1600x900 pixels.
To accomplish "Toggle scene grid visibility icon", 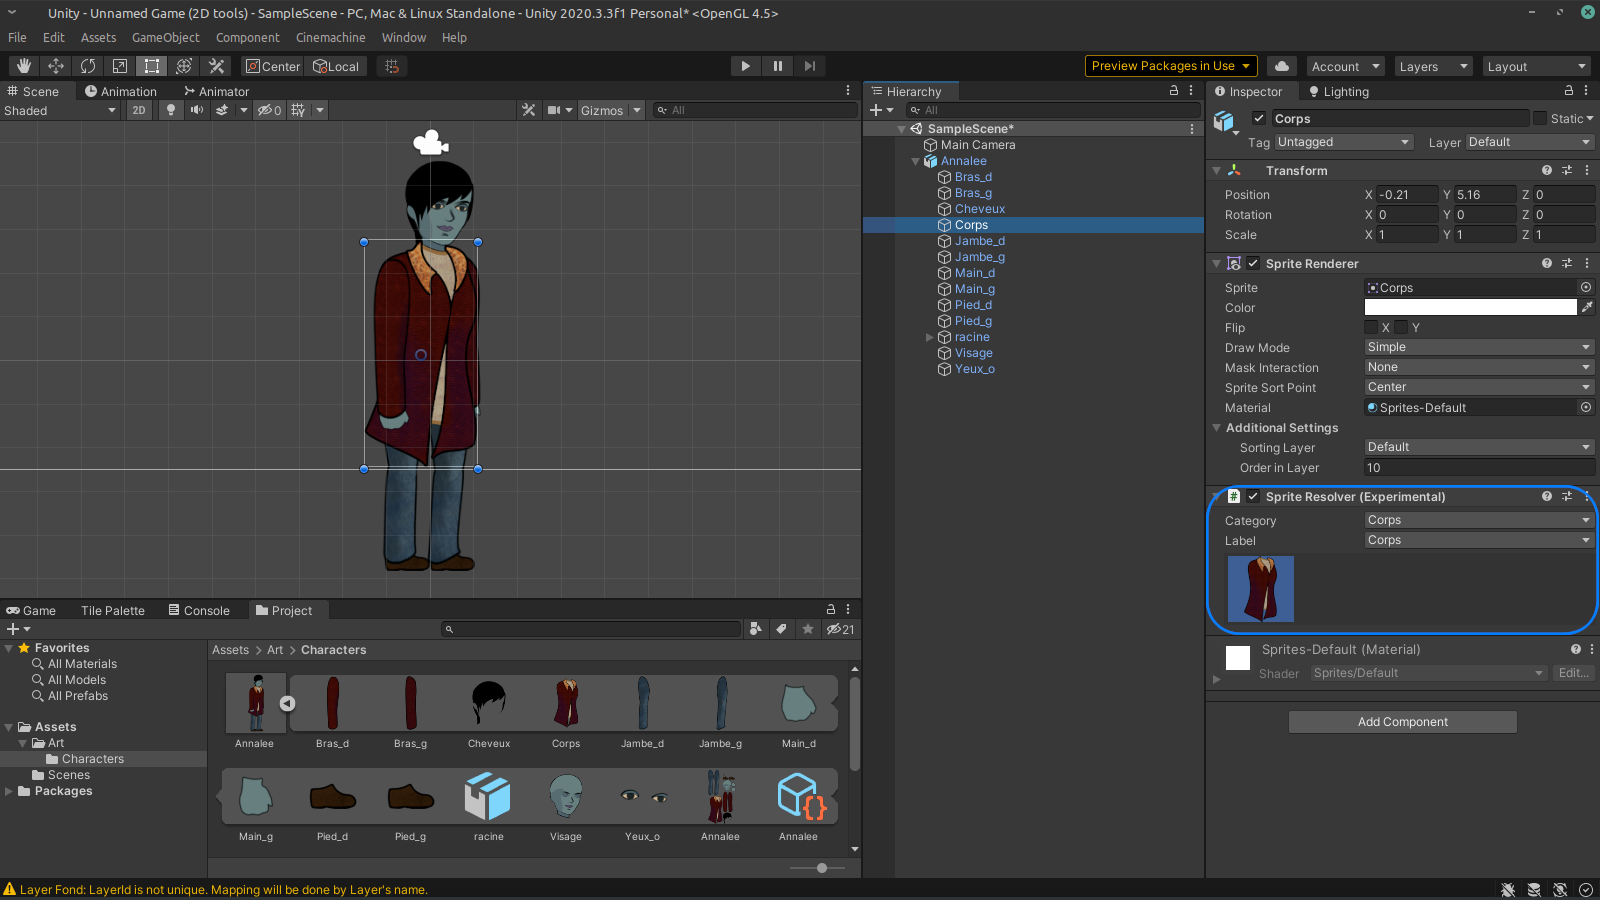I will 298,110.
